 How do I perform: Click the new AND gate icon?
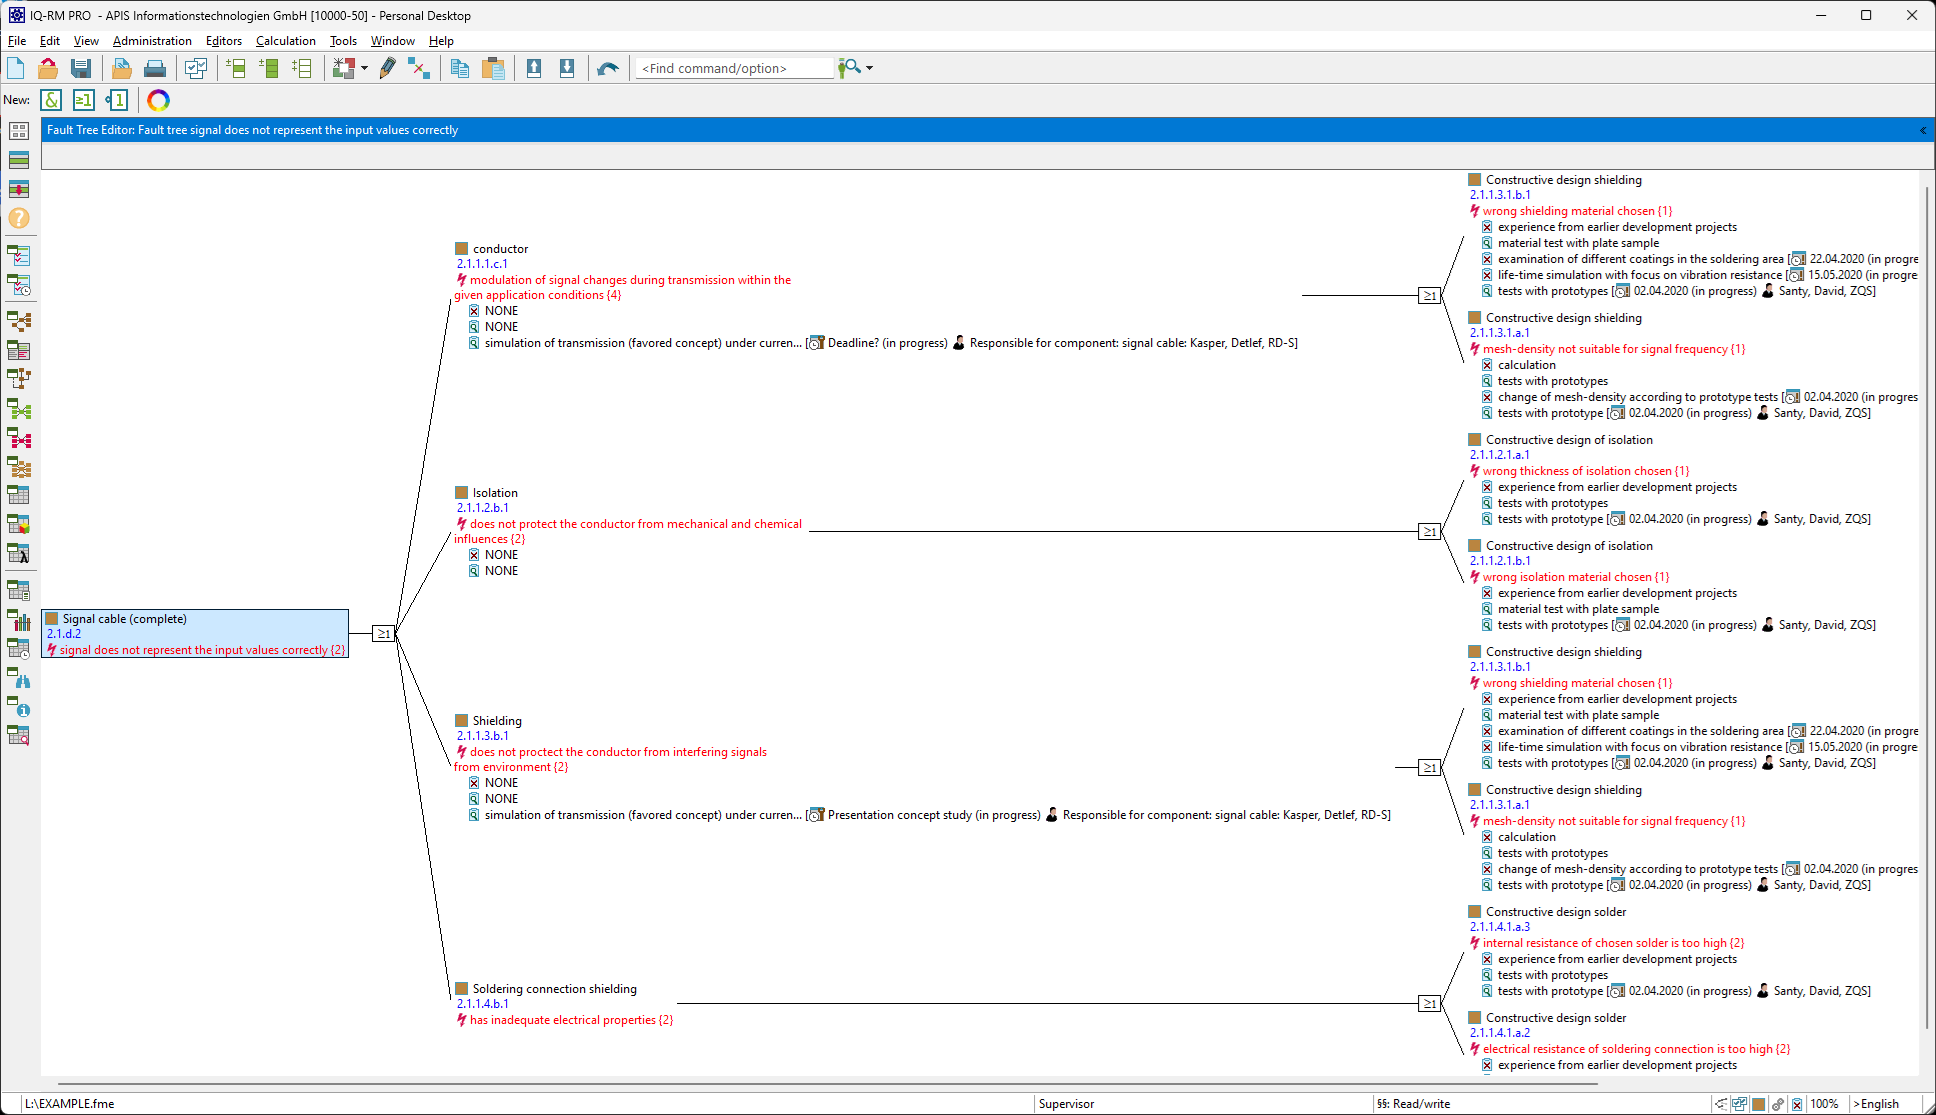[x=51, y=100]
